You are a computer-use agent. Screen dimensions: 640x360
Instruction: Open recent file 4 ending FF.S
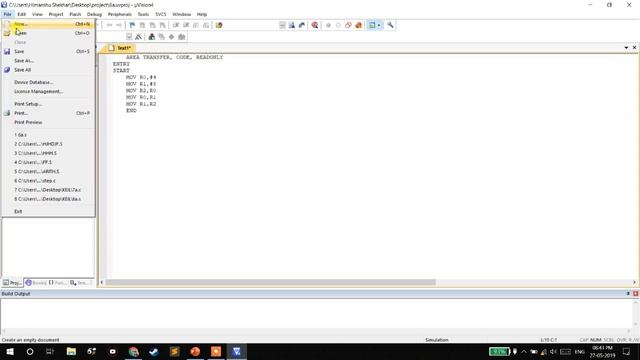[x=48, y=162]
